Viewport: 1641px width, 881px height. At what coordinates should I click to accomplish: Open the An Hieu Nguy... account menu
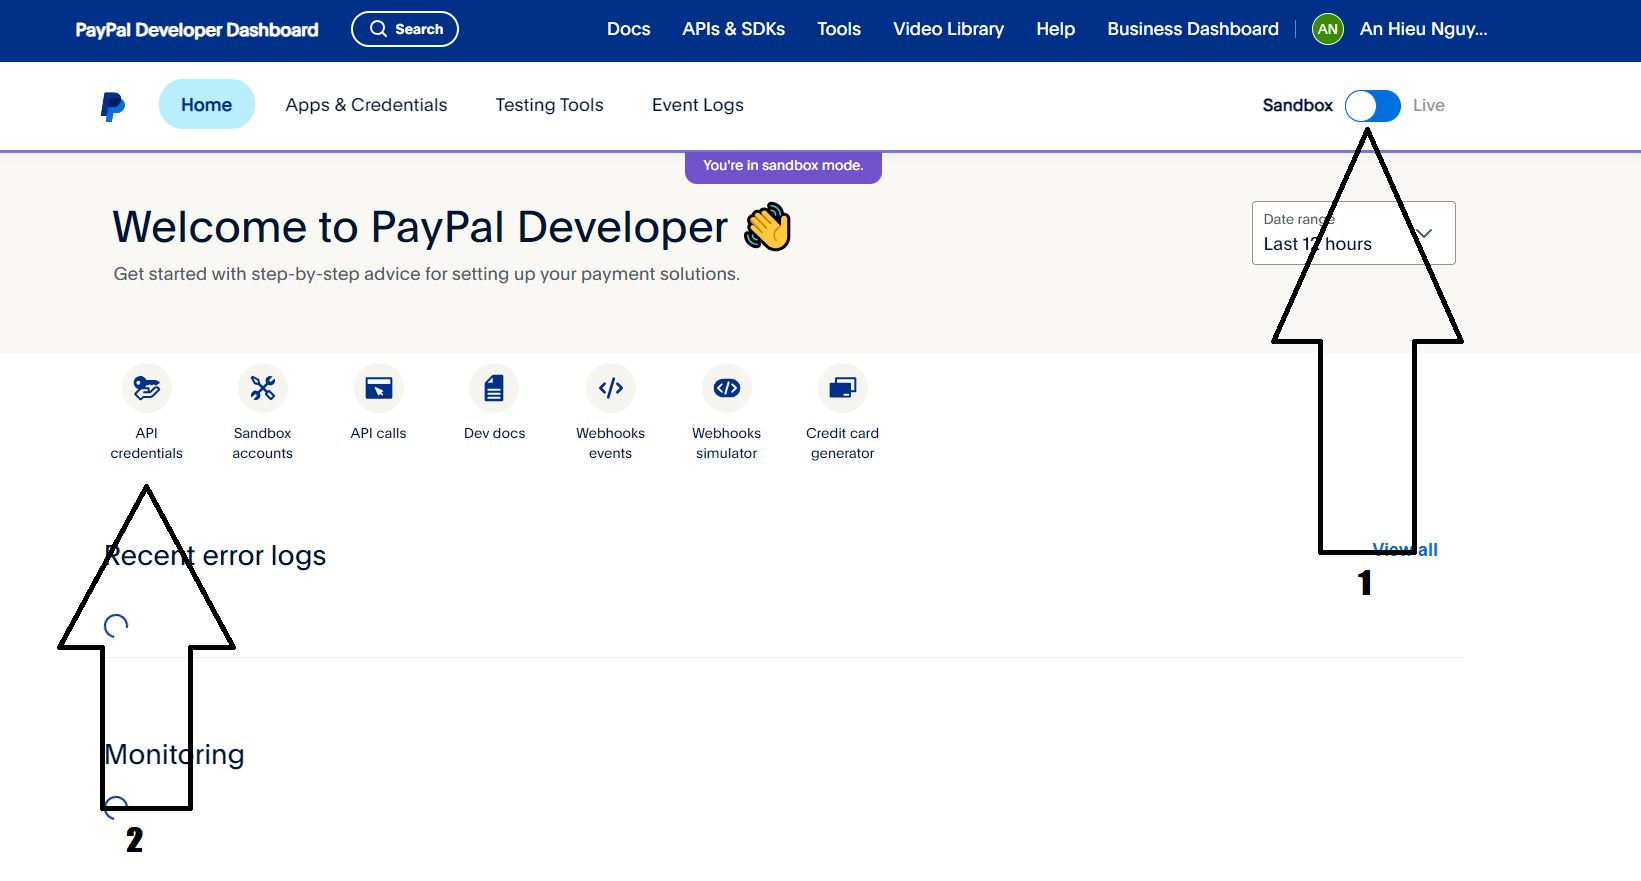[x=1423, y=29]
